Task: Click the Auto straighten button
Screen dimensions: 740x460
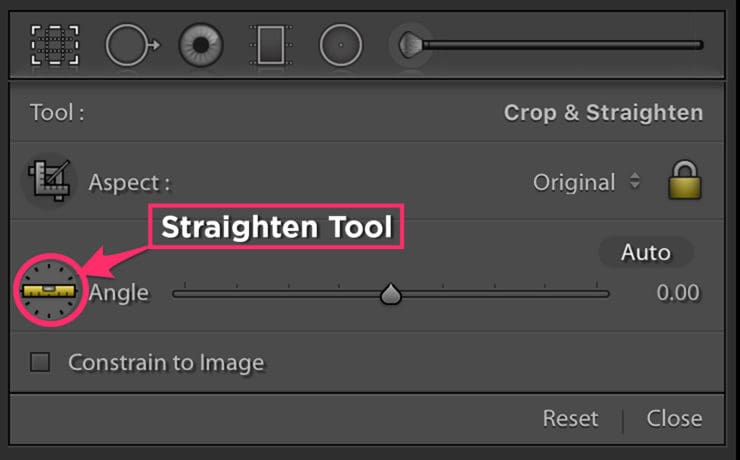Action: pos(646,252)
